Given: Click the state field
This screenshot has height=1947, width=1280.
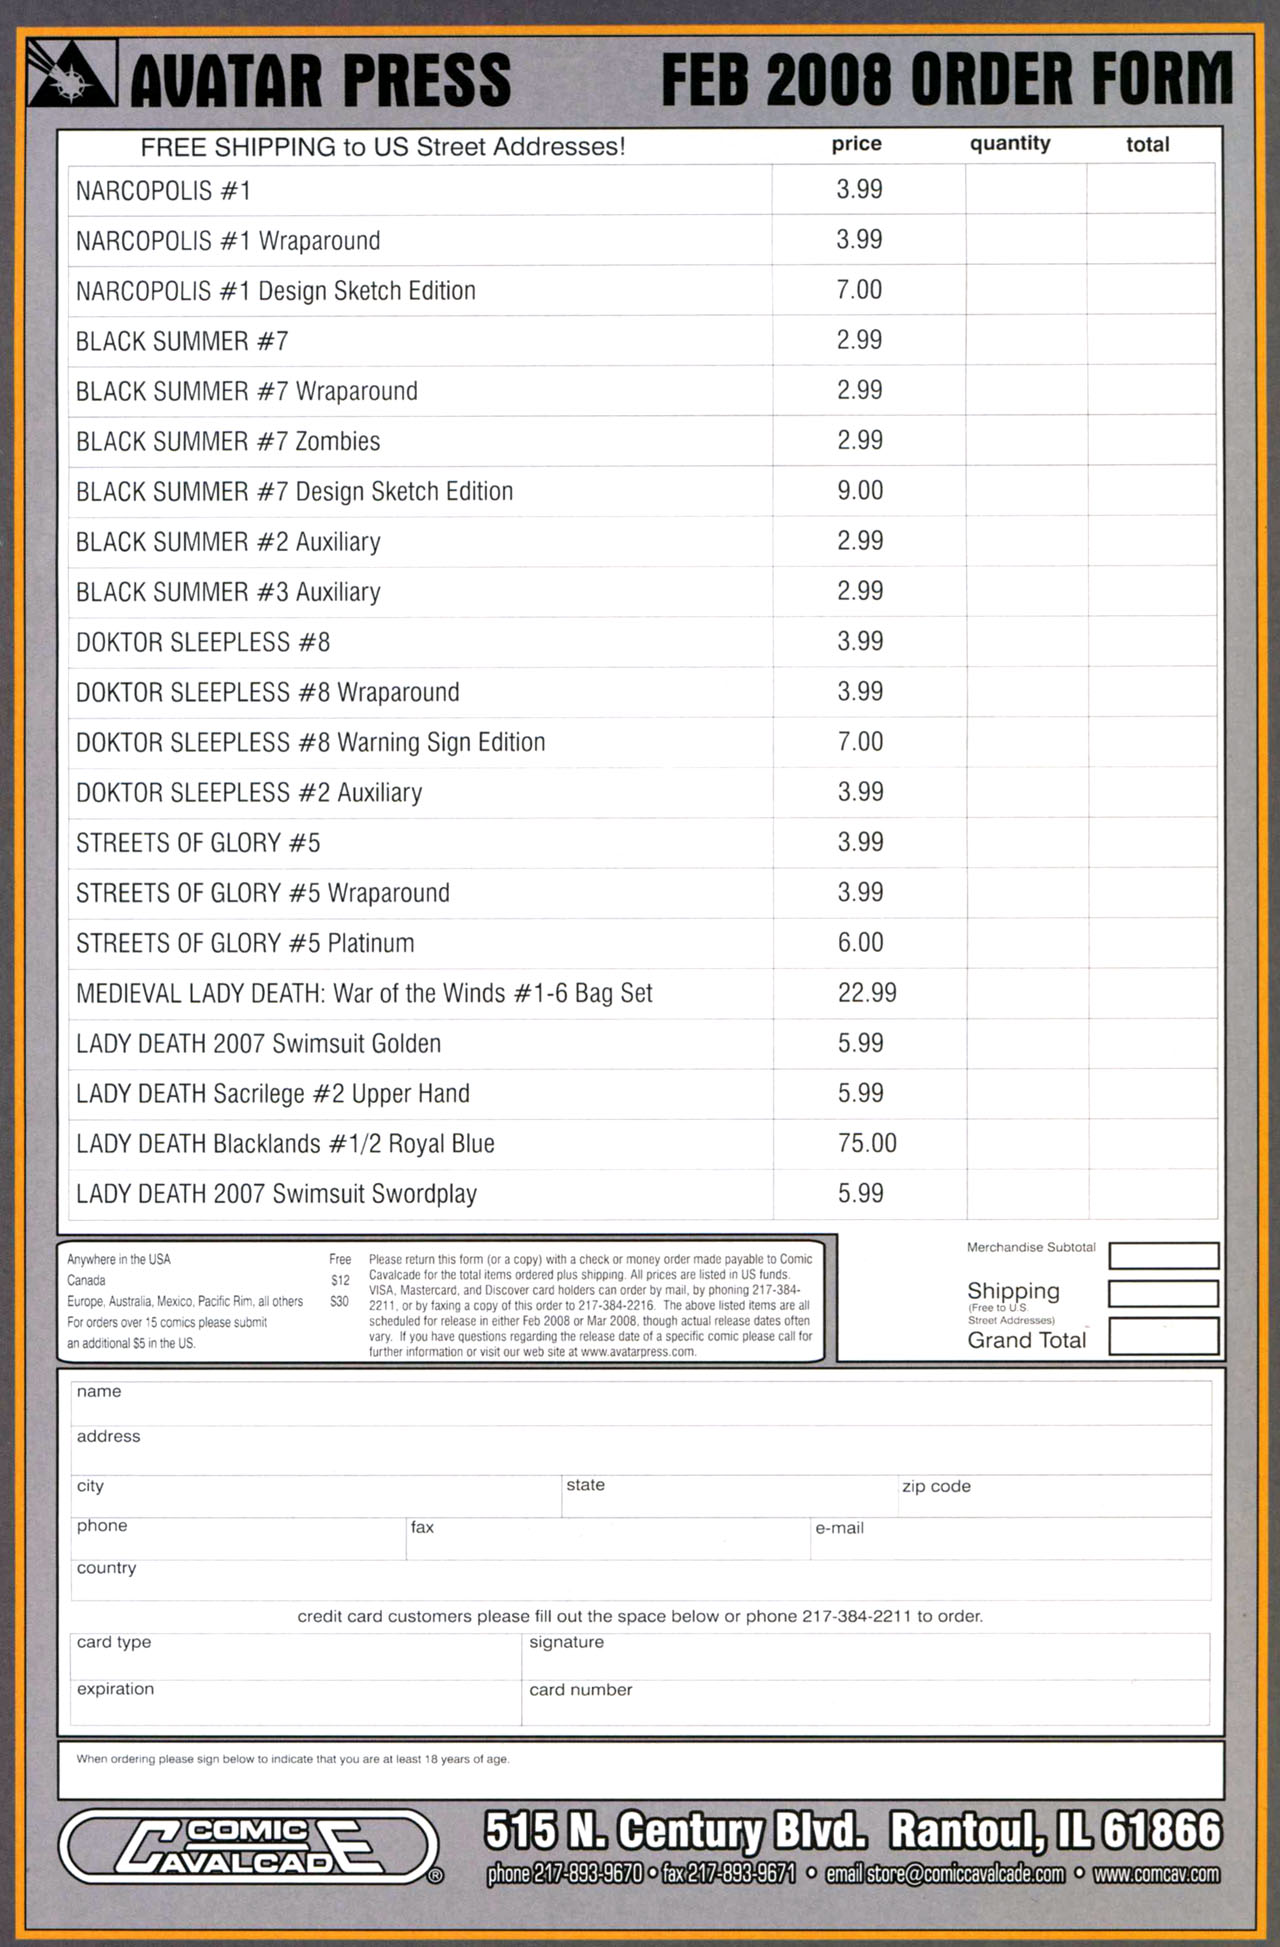Looking at the screenshot, I should pos(729,1496).
